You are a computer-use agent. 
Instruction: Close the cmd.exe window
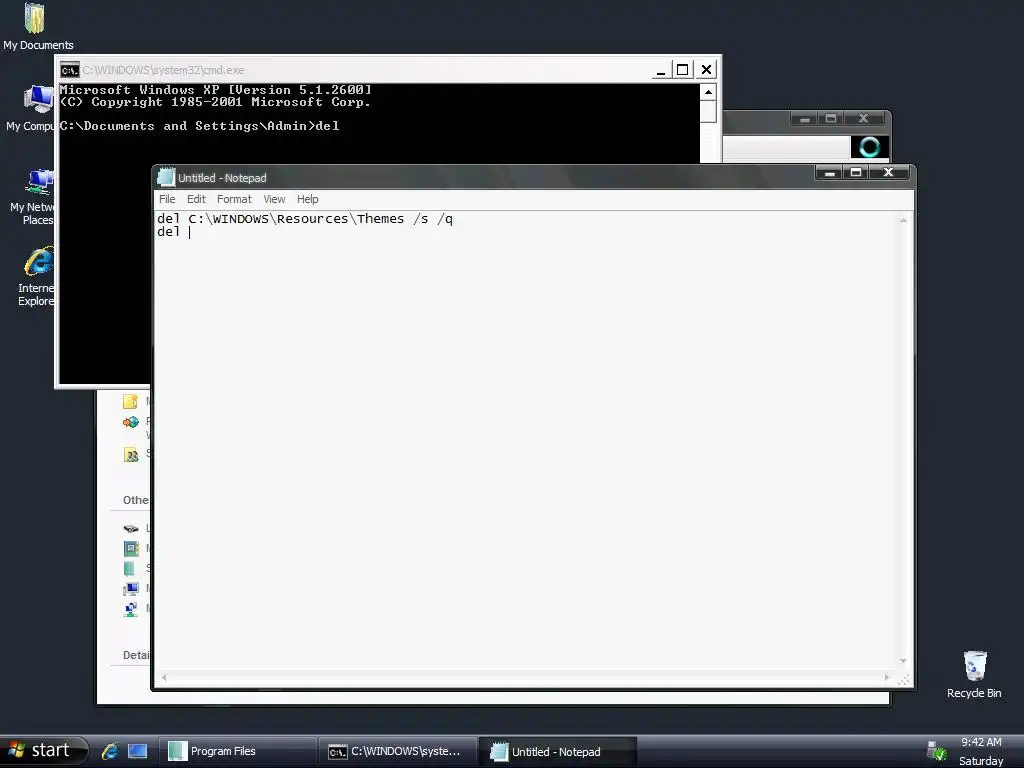click(706, 70)
